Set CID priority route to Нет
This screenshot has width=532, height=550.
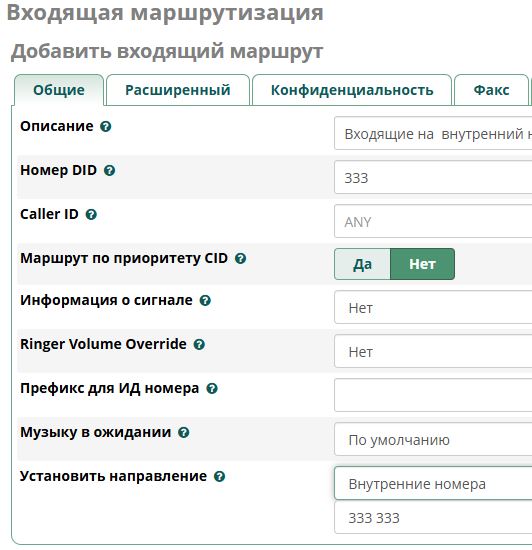point(422,264)
